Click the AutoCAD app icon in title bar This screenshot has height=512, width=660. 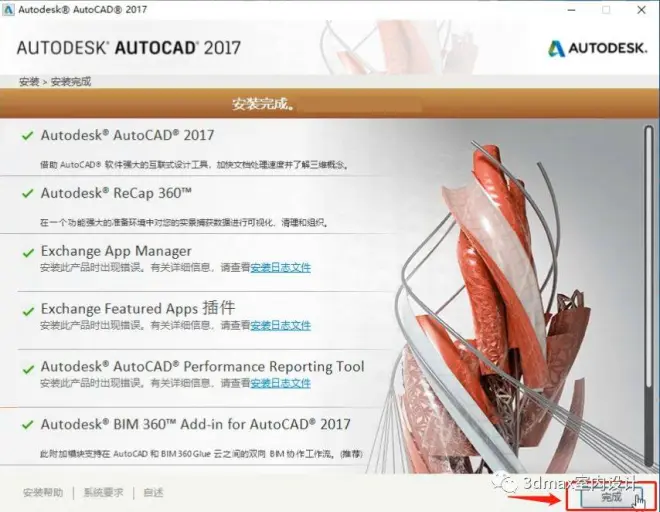8,10
